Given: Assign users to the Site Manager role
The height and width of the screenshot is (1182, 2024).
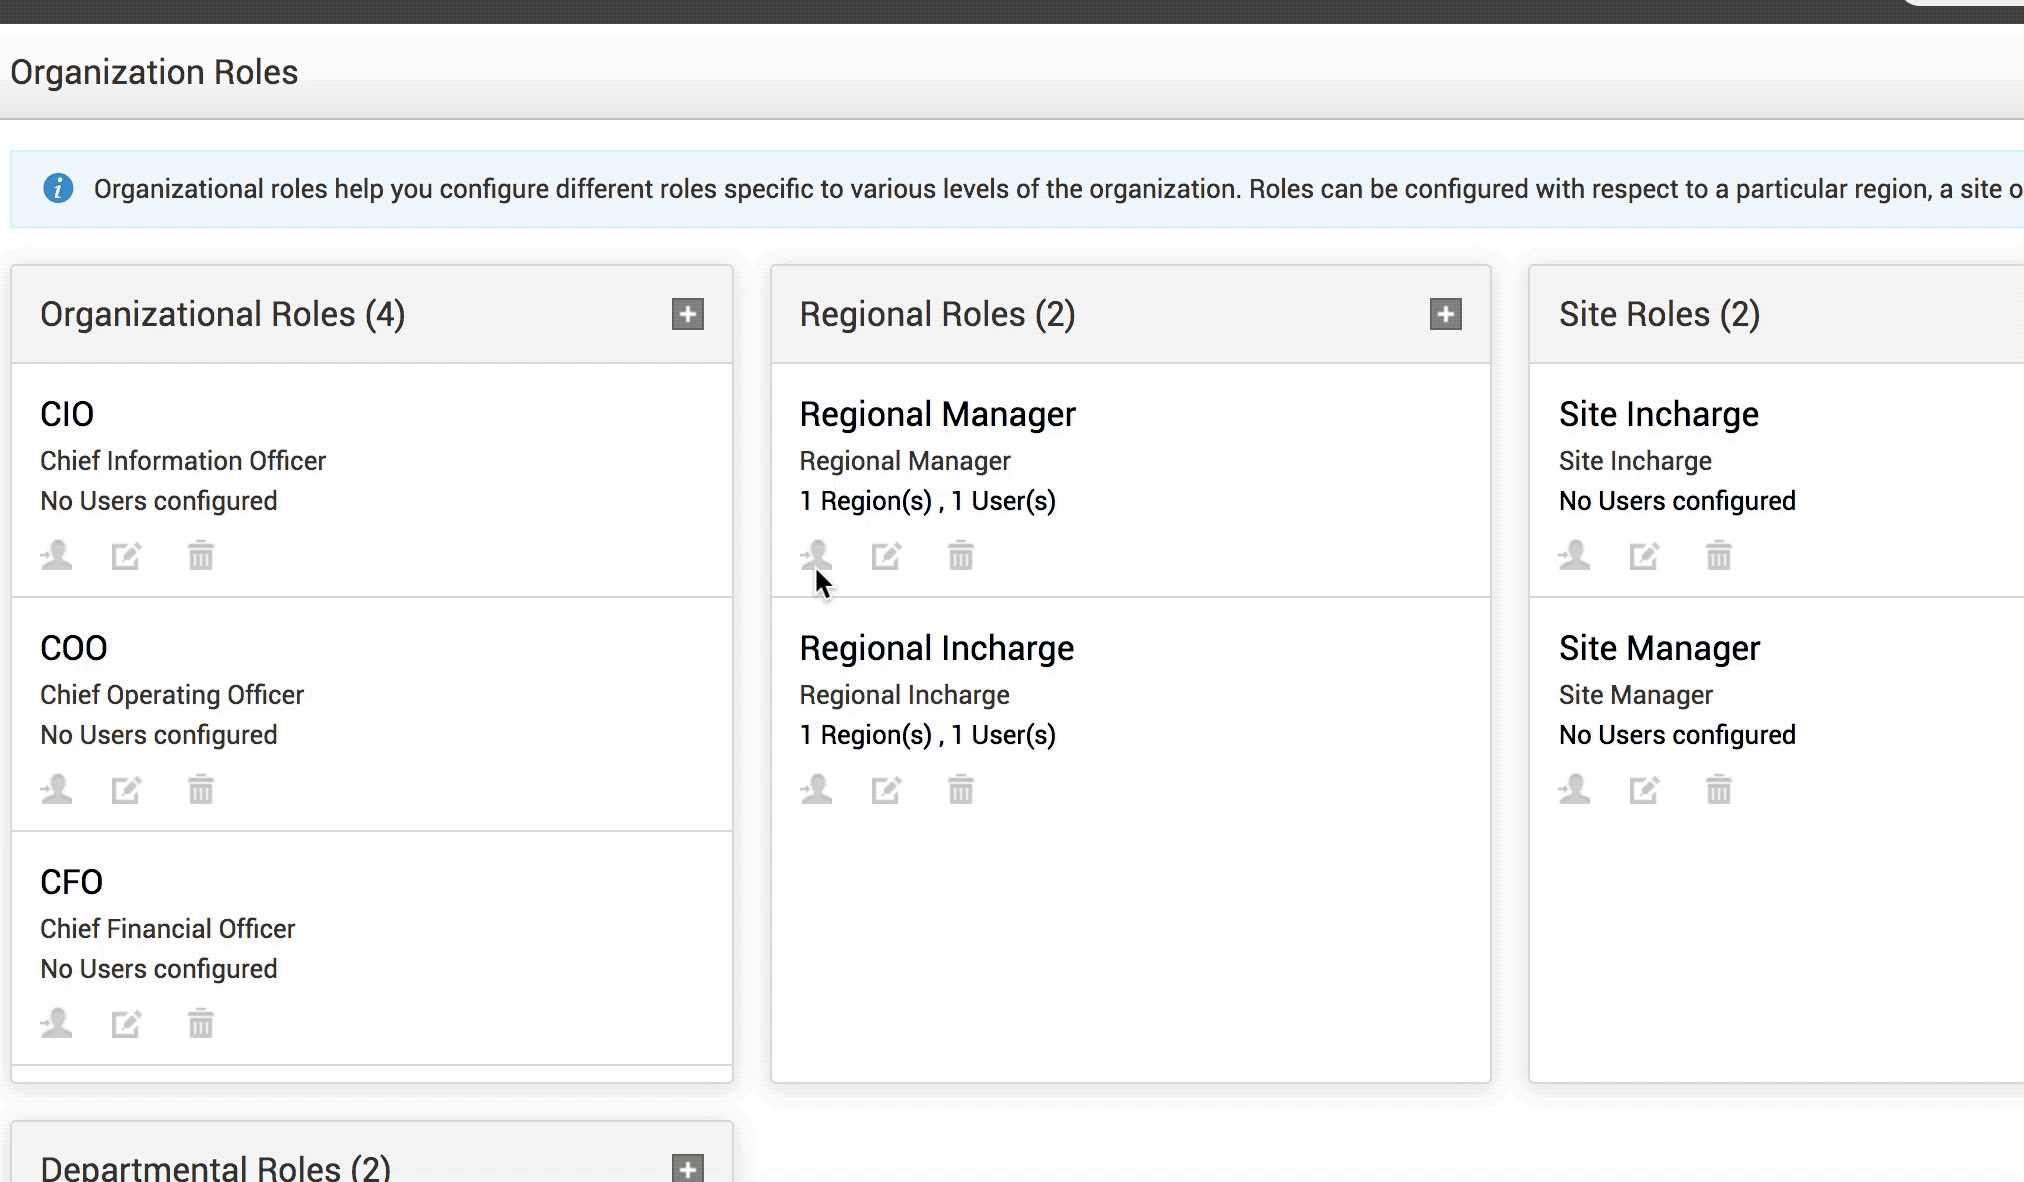Looking at the screenshot, I should point(1574,789).
